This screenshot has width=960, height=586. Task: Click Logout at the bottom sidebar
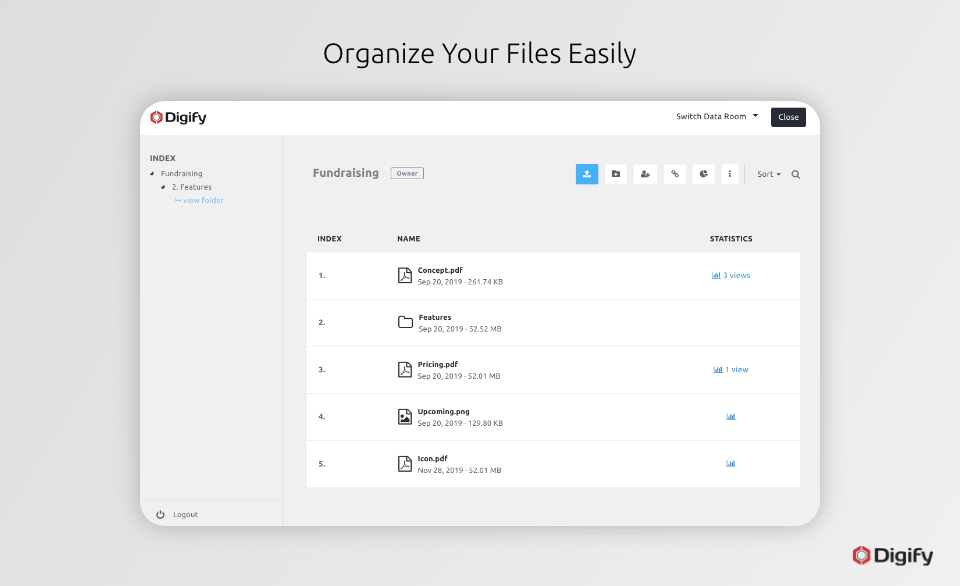pos(184,513)
